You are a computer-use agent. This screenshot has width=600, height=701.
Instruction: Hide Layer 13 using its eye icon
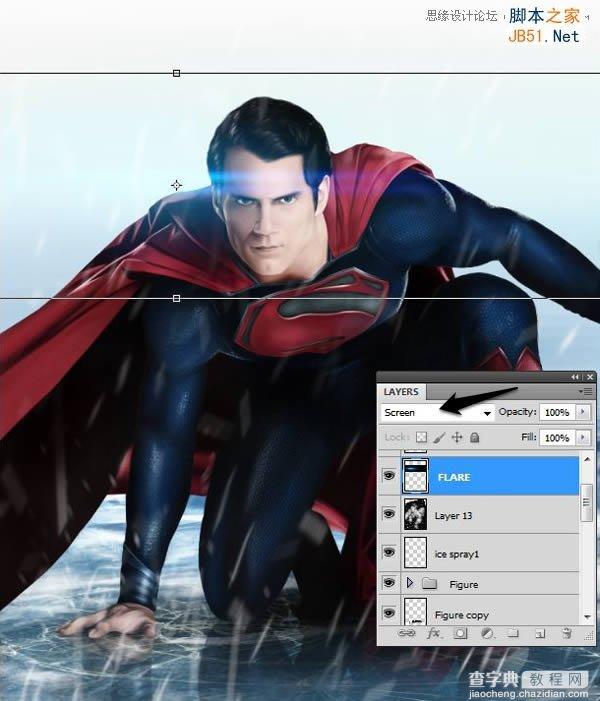(389, 514)
